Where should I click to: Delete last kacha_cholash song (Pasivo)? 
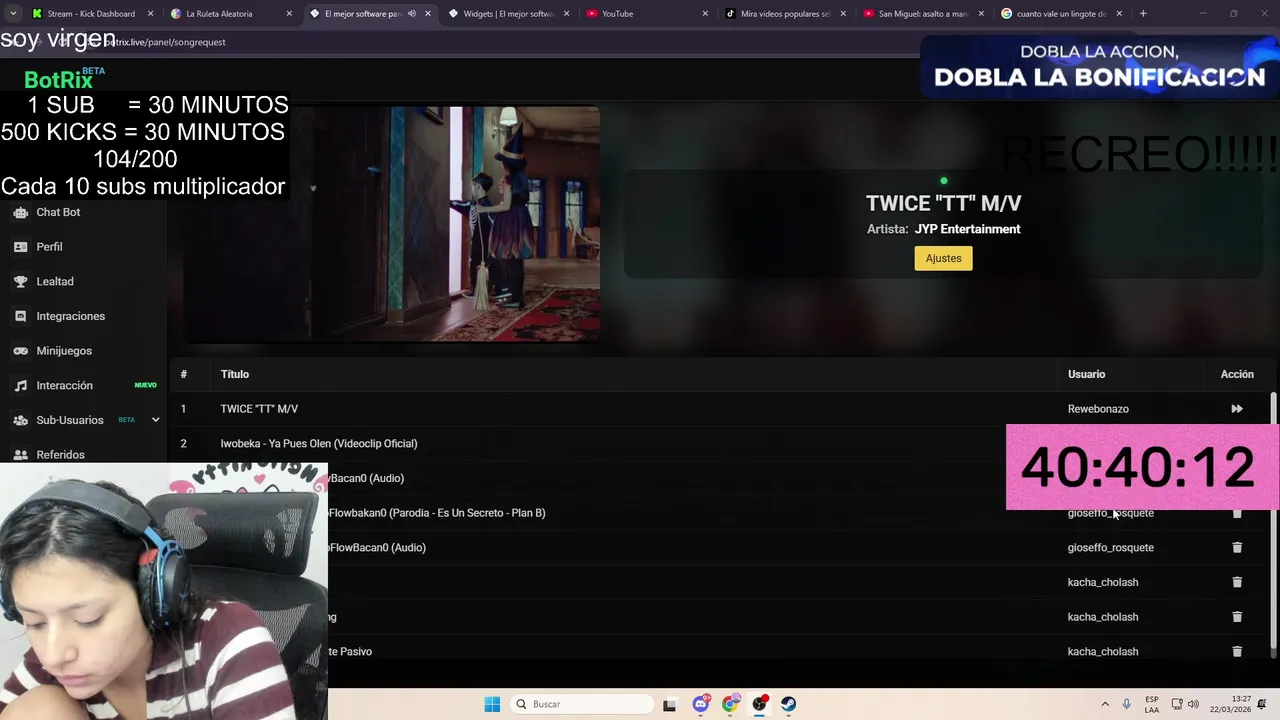(x=1237, y=652)
